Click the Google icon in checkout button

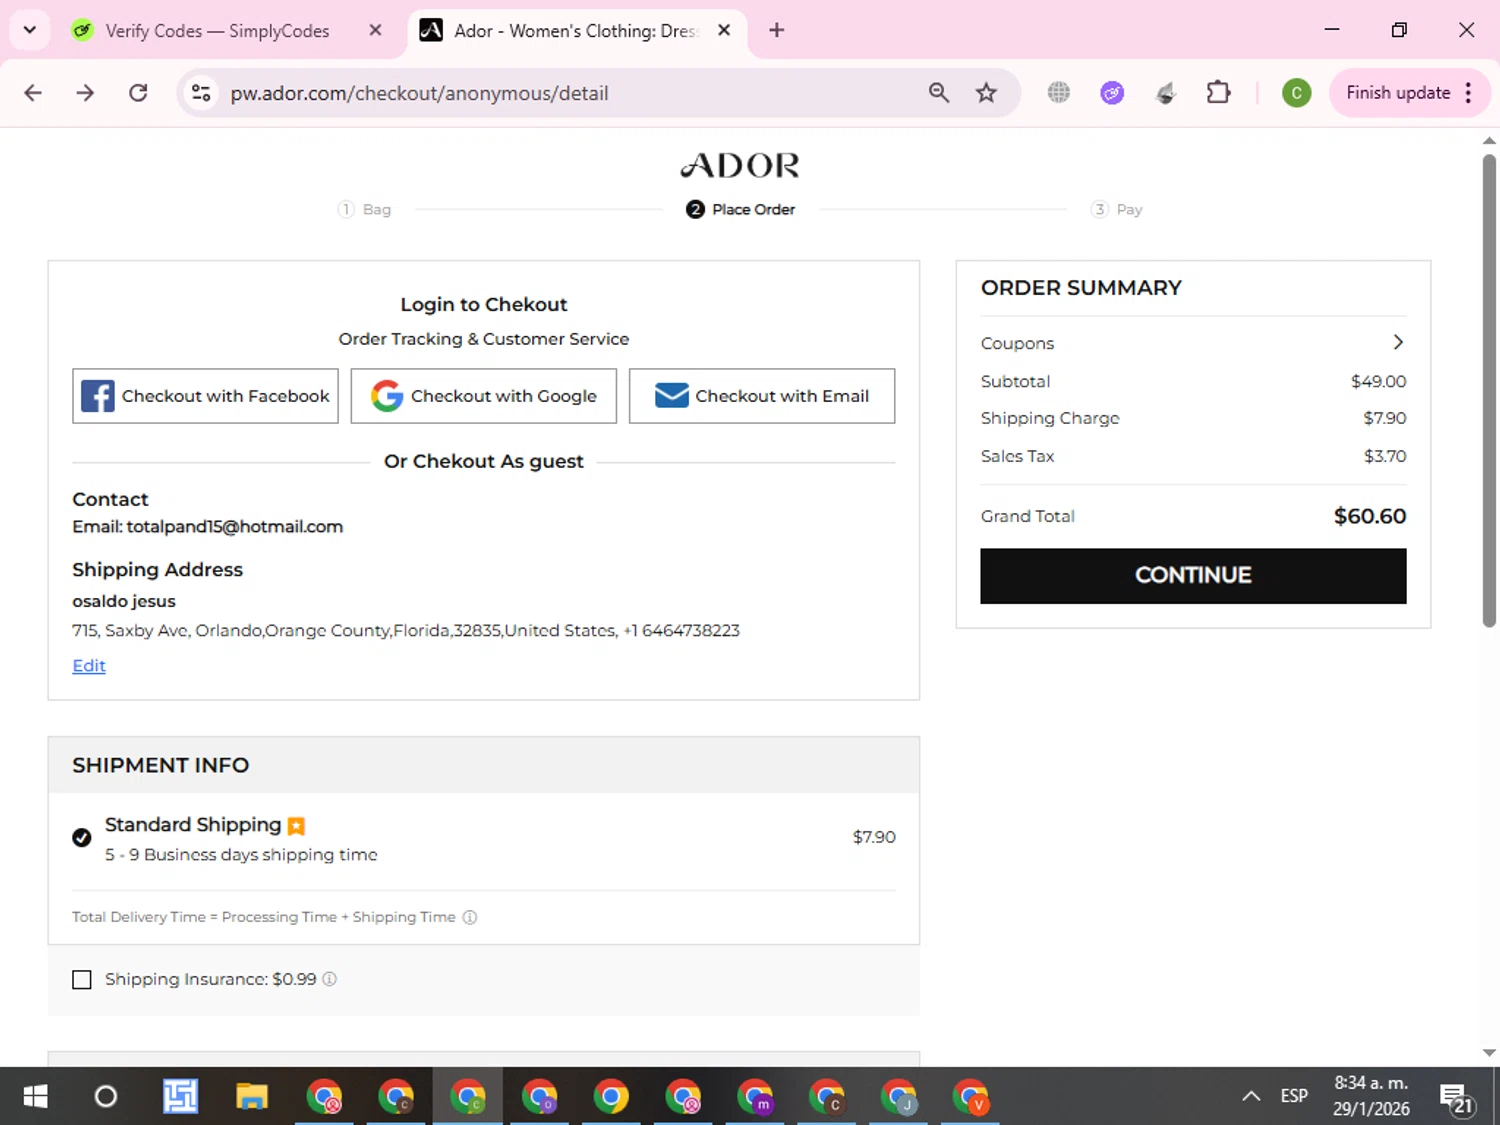click(387, 396)
